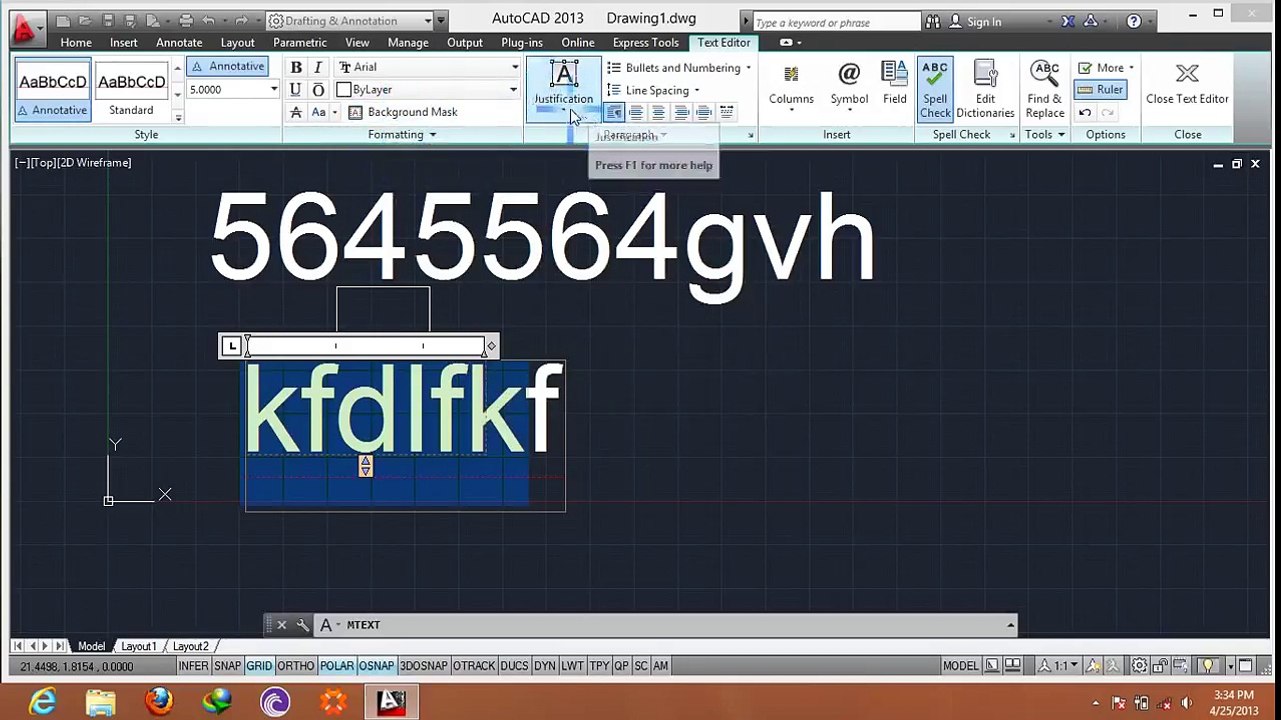1281x720 pixels.
Task: Open the Columns dropdown
Action: click(791, 86)
